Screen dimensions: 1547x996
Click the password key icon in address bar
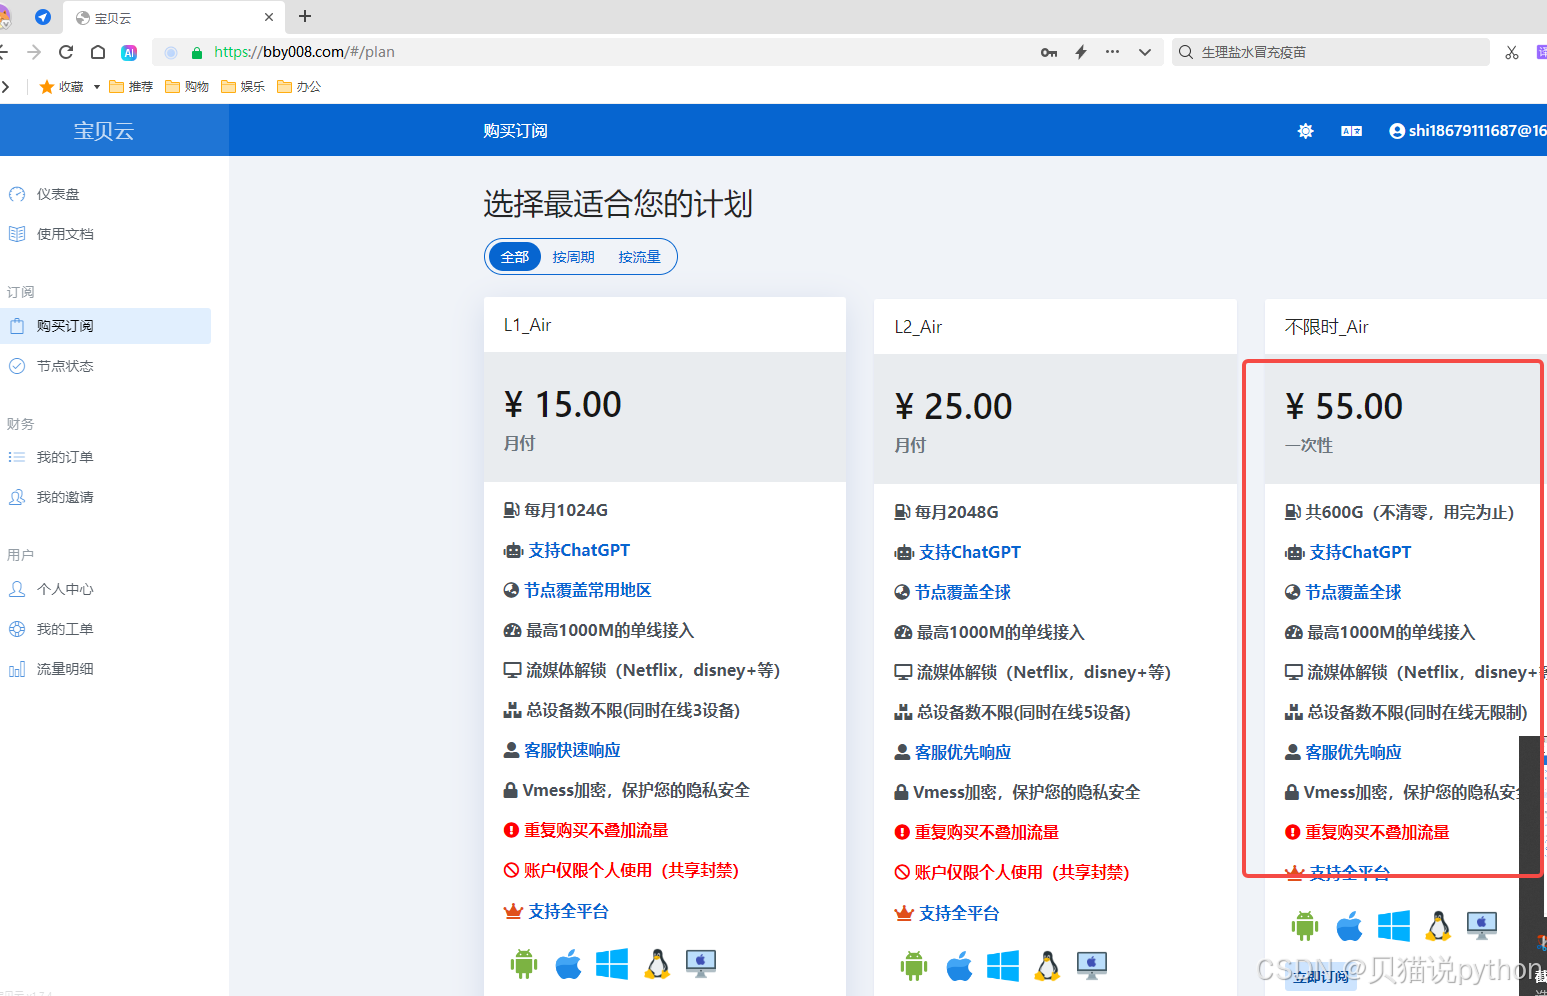point(1049,52)
